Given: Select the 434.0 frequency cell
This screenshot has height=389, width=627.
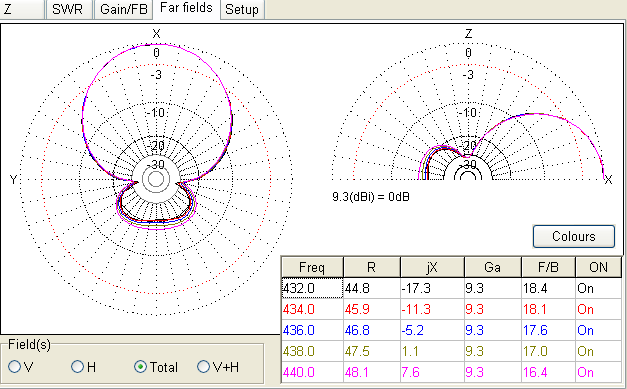Looking at the screenshot, I should coord(312,309).
